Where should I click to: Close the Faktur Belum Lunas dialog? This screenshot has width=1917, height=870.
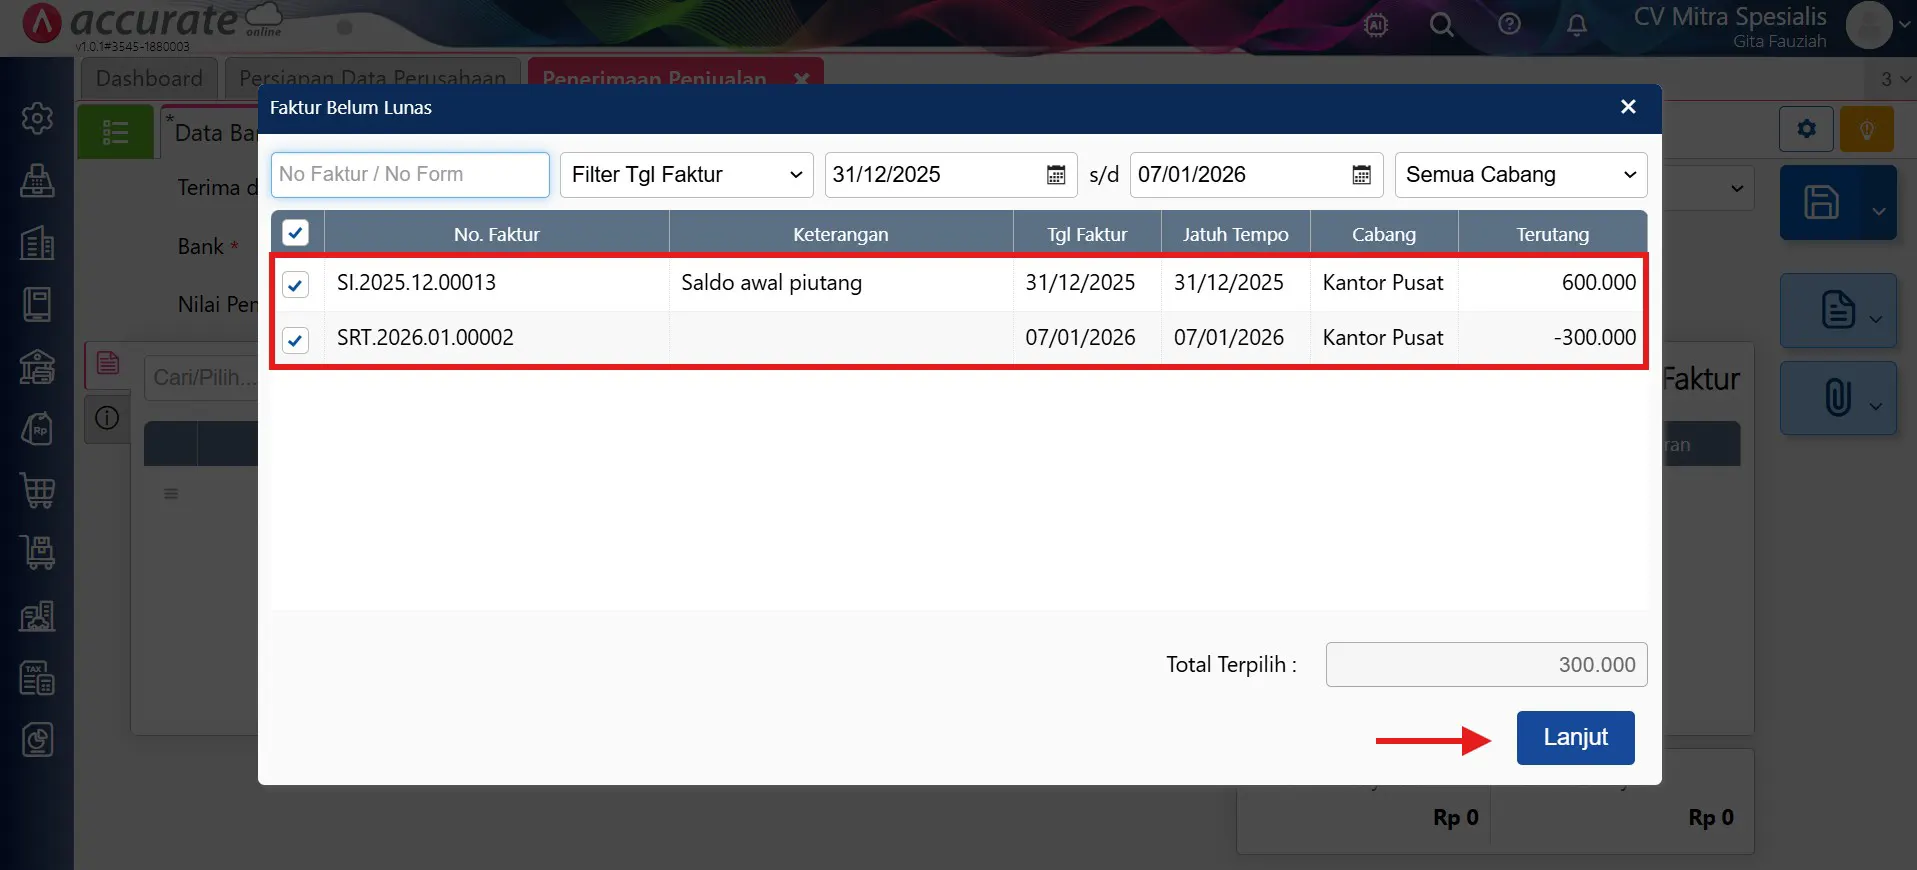tap(1628, 107)
